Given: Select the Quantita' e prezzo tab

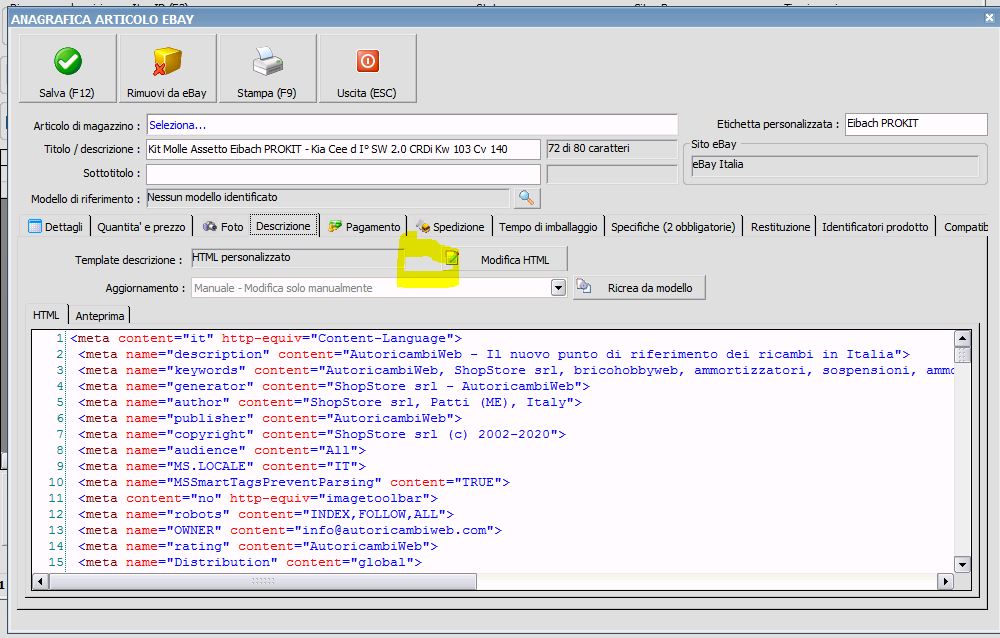Looking at the screenshot, I should pyautogui.click(x=141, y=227).
